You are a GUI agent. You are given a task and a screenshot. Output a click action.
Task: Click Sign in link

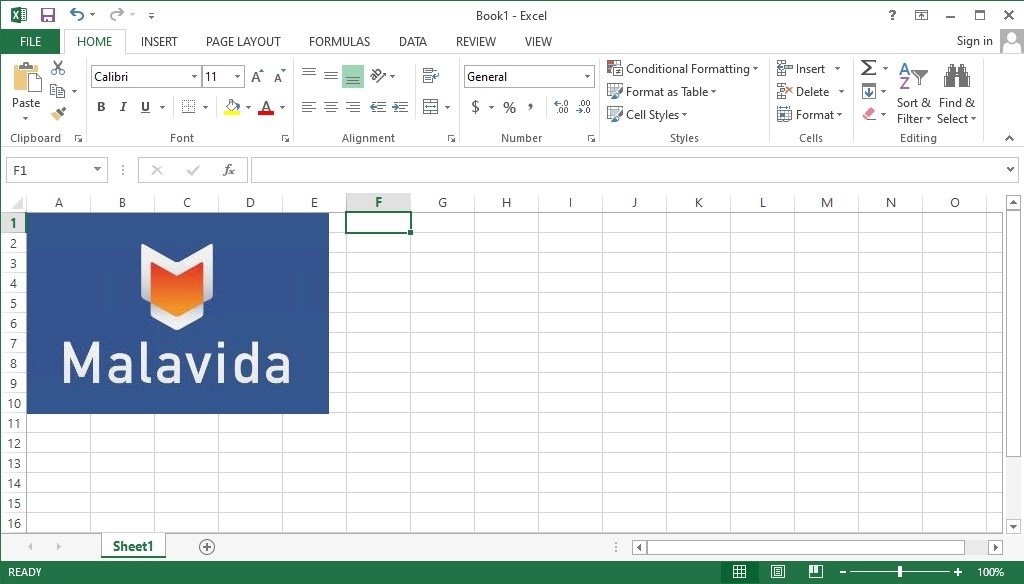[974, 41]
